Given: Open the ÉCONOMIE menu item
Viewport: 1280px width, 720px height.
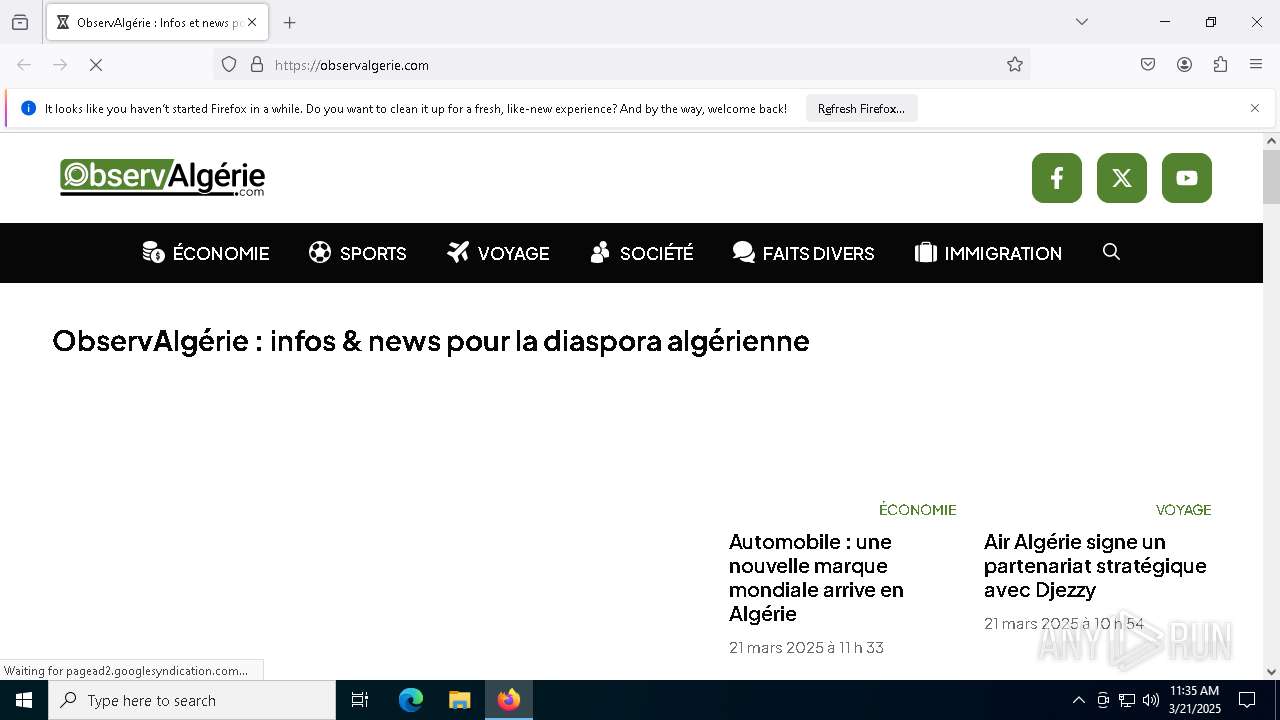Looking at the screenshot, I should [206, 253].
